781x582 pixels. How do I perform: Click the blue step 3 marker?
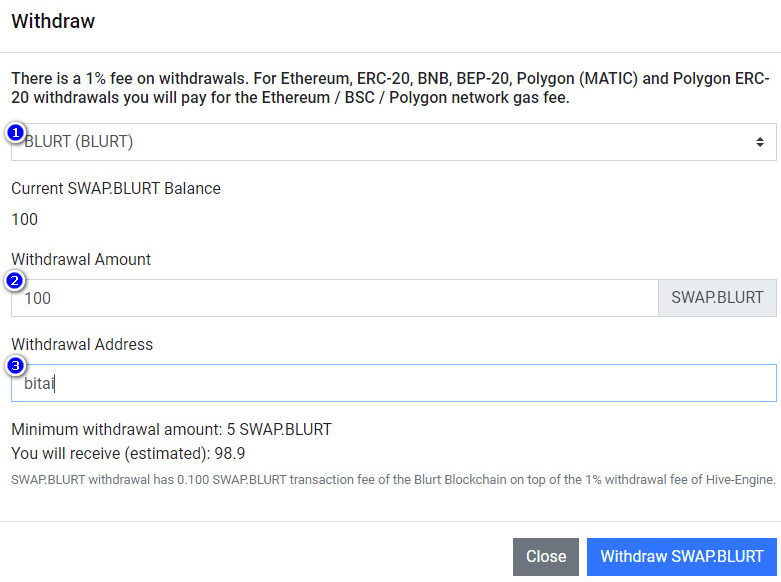15,366
